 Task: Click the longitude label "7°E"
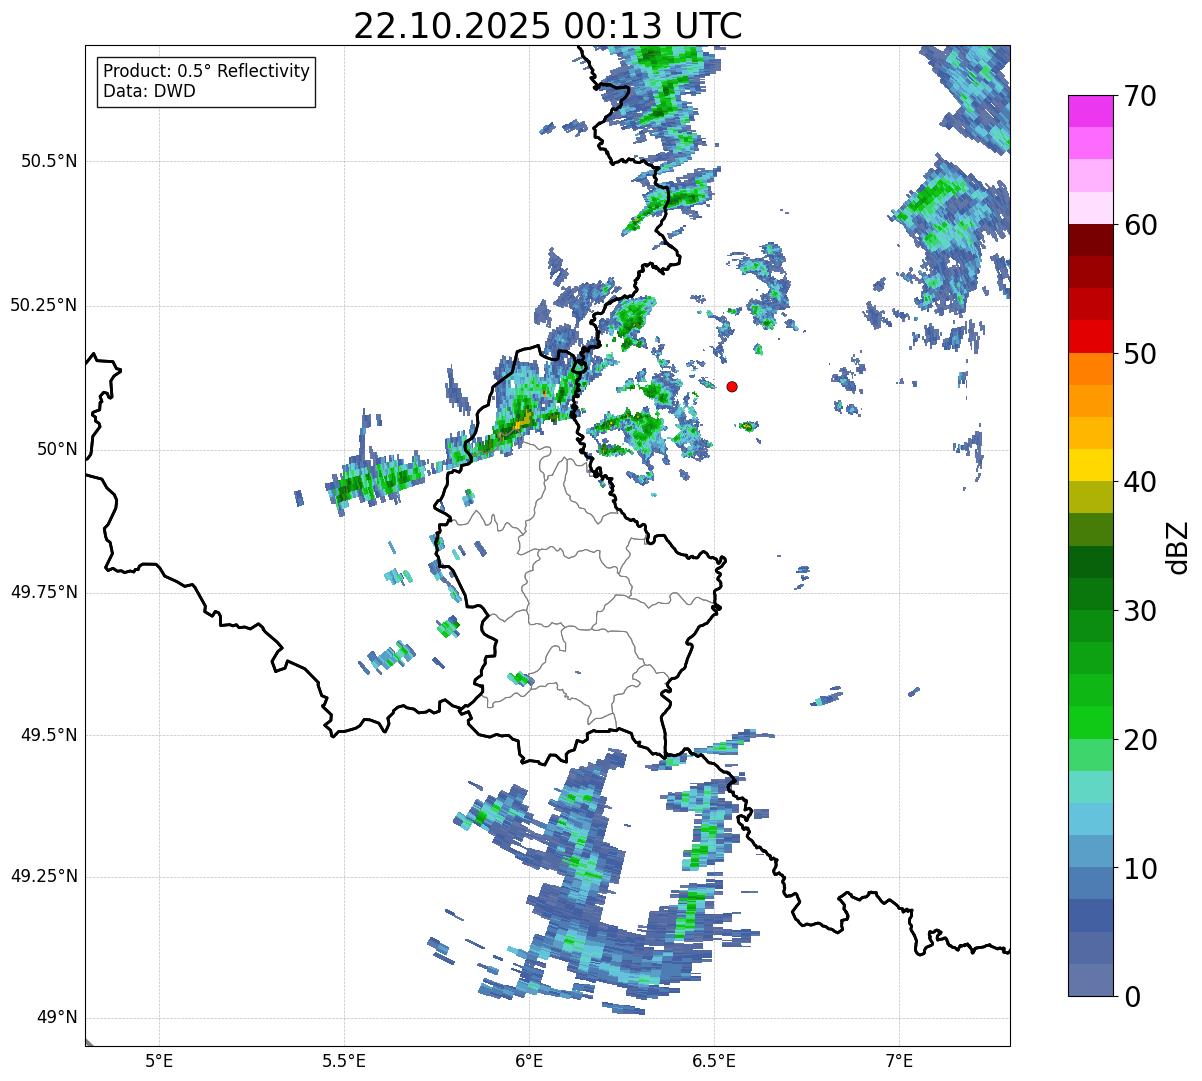click(899, 1061)
